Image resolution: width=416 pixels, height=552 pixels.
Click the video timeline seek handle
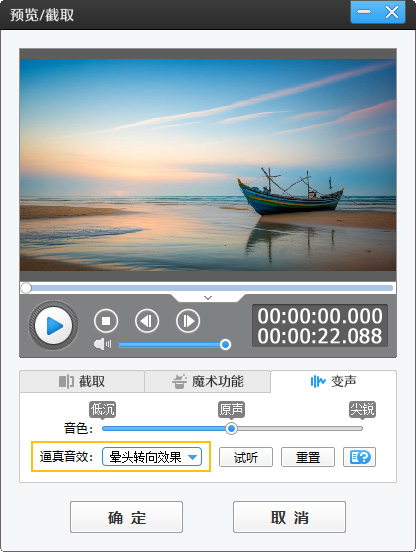pos(26,288)
